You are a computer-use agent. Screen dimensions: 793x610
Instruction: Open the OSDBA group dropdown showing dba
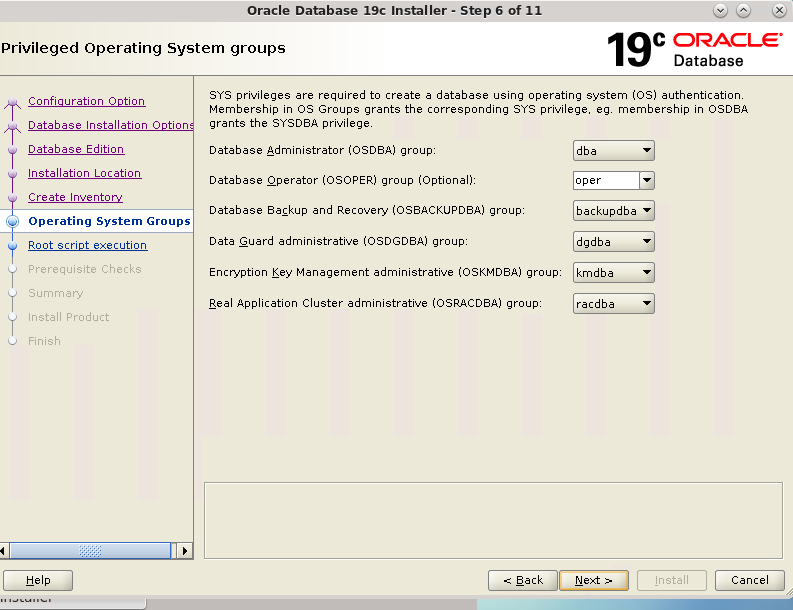[x=613, y=151]
